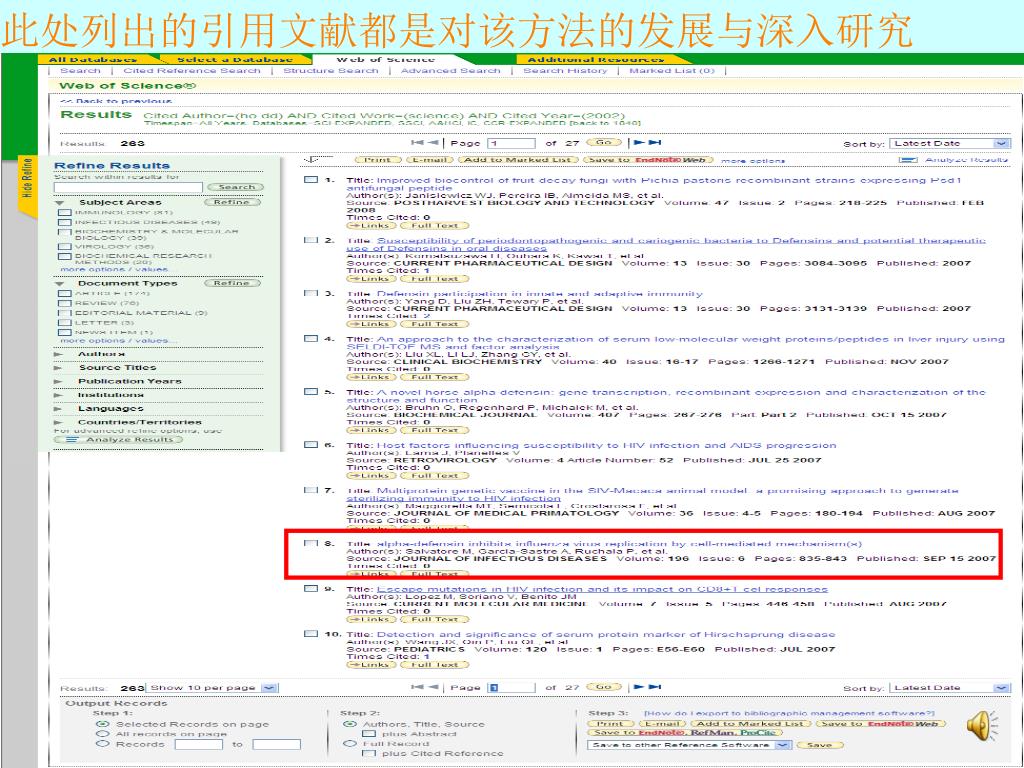Image resolution: width=1024 pixels, height=768 pixels.
Task: Select the 'Full Record' radio option
Action: pyautogui.click(x=349, y=744)
